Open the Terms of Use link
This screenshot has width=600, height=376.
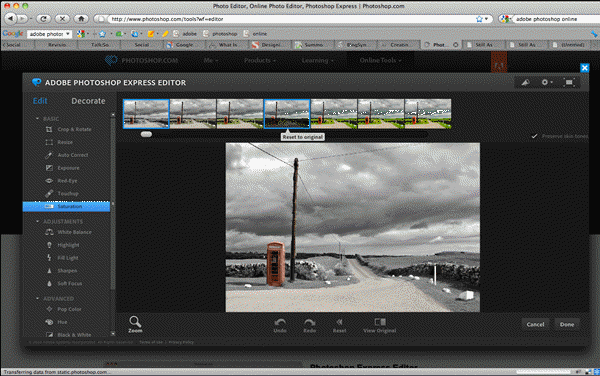tap(151, 342)
